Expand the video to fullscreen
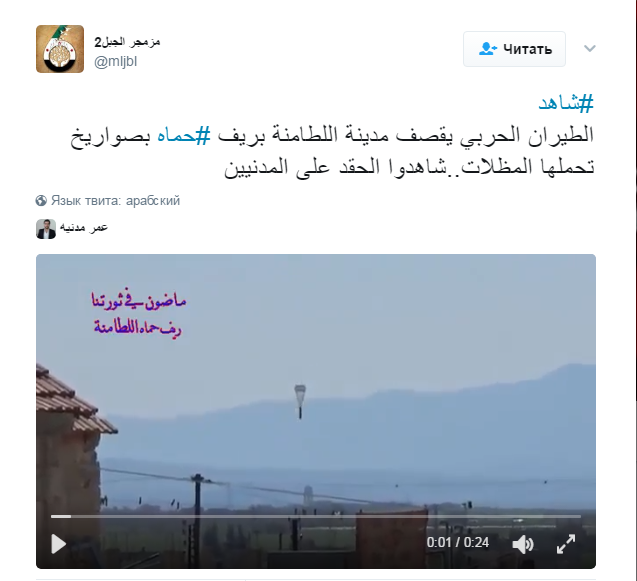 click(566, 544)
